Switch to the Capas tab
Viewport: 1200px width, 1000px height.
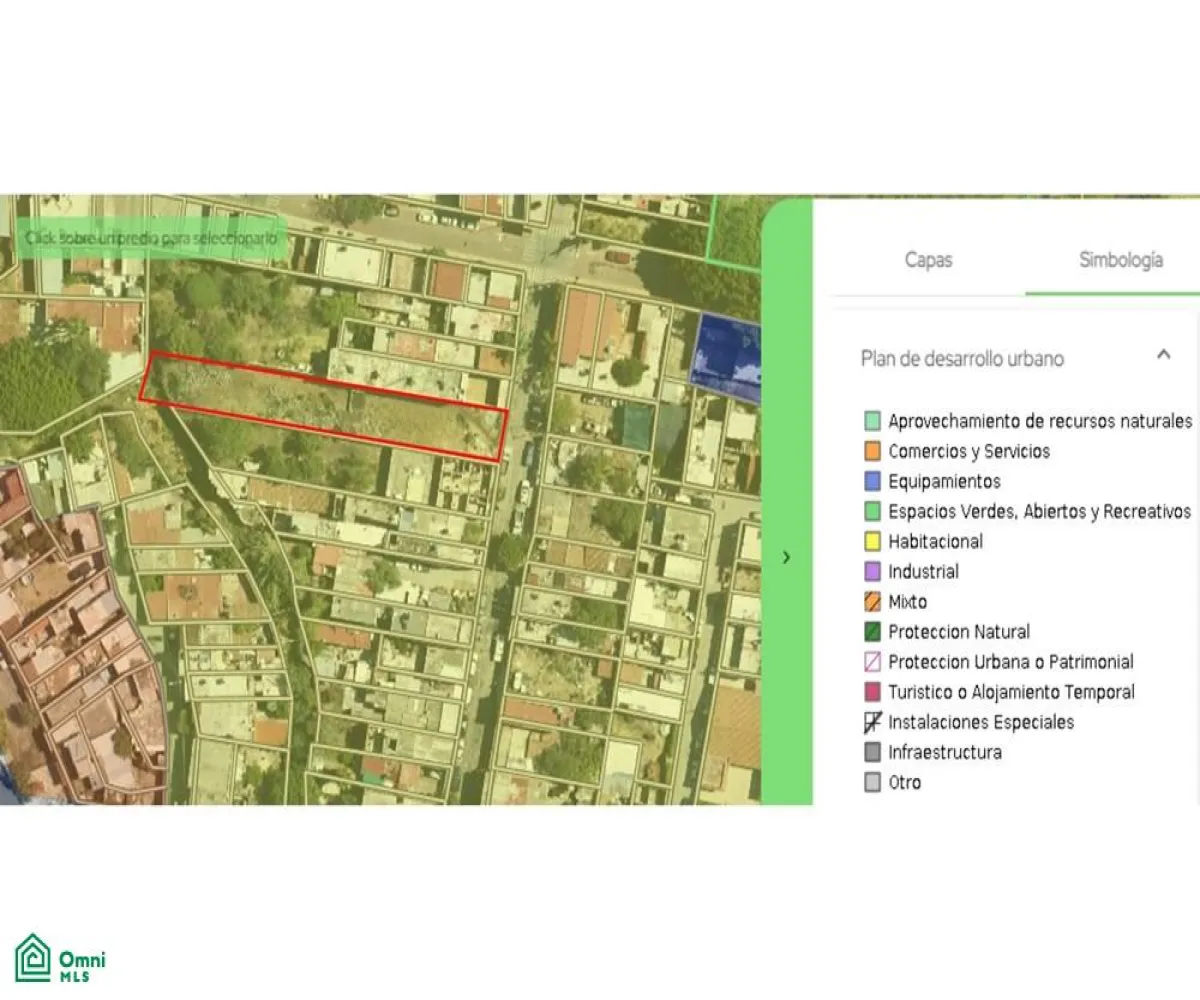click(x=928, y=260)
